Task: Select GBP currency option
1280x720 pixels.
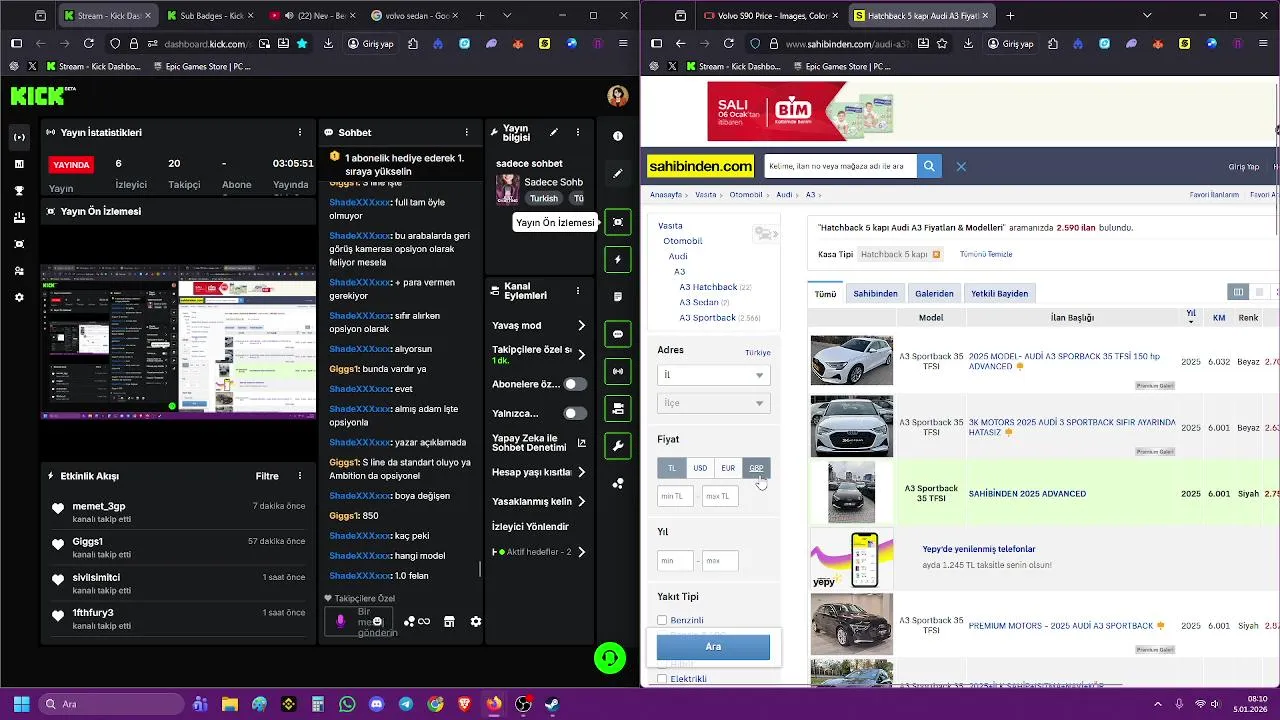Action: pos(756,468)
